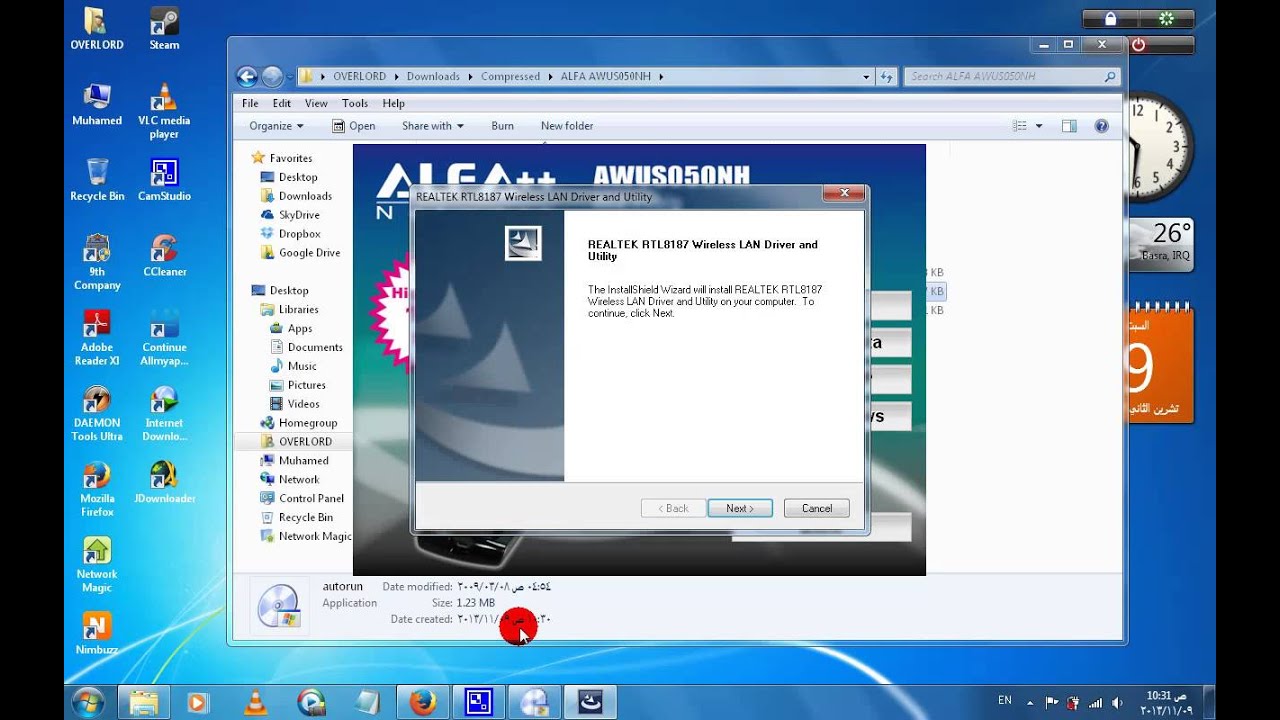Launch VLC media player from desktop
1280x720 pixels.
(x=164, y=111)
